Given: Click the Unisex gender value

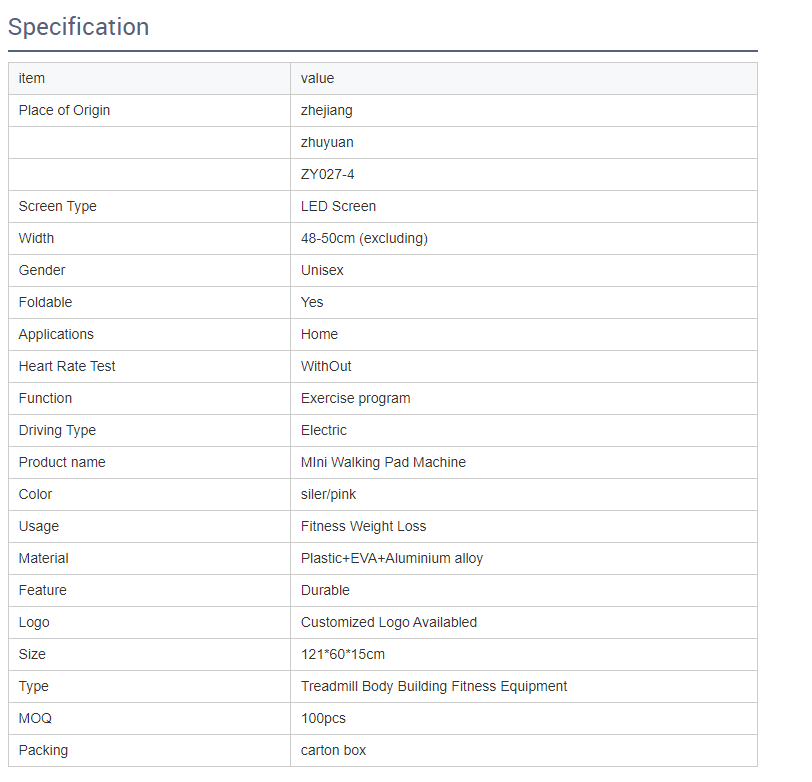Looking at the screenshot, I should (322, 270).
